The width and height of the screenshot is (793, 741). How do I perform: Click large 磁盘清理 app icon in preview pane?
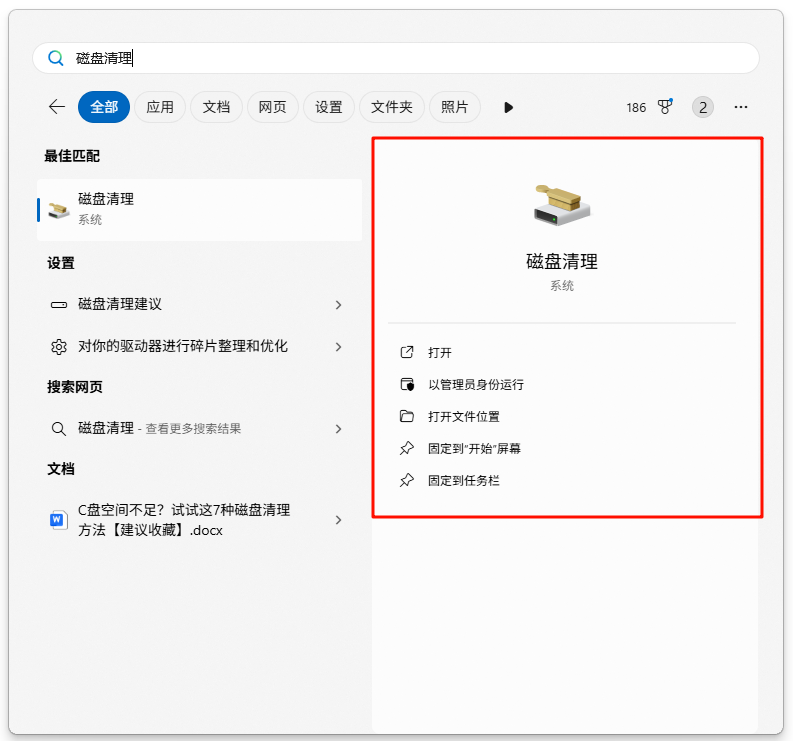click(562, 205)
